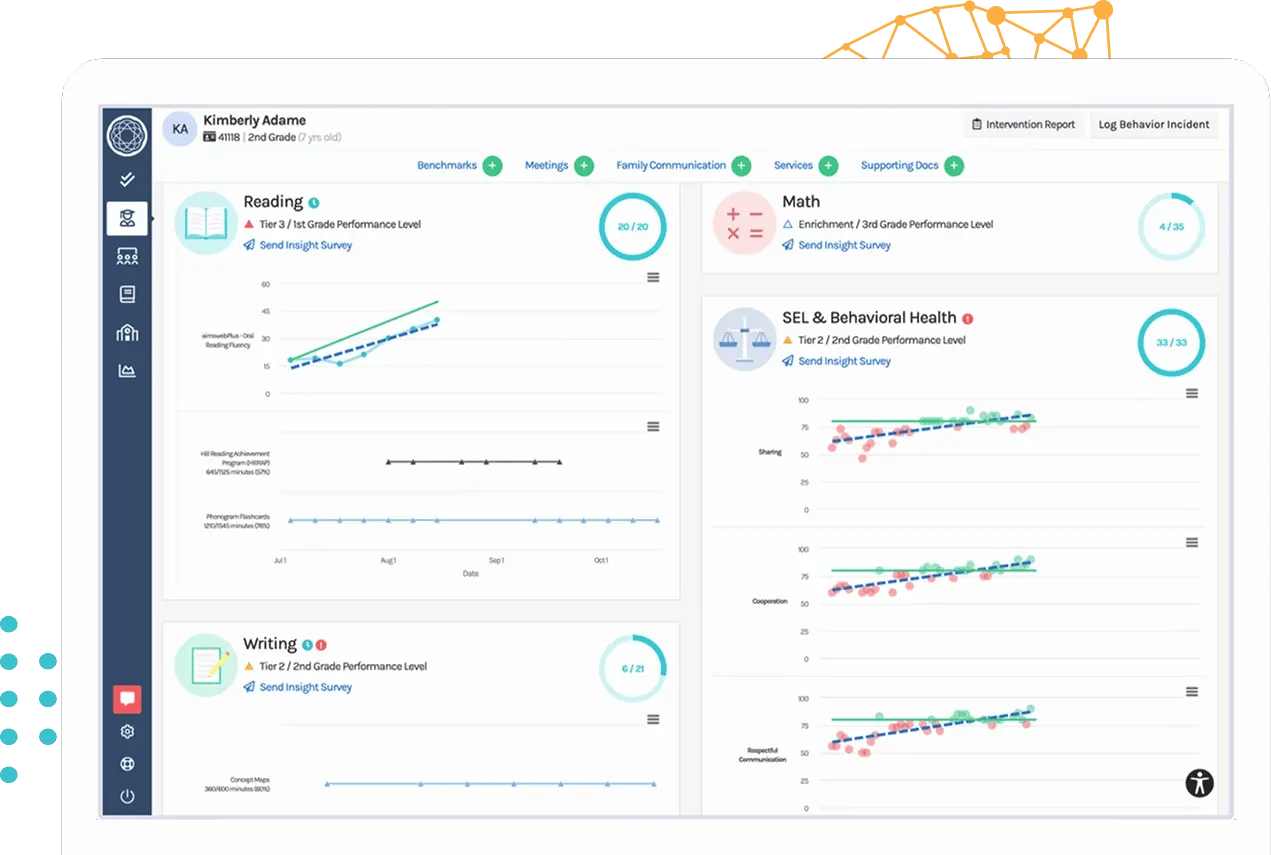Open the notebook icon in the sidebar

point(126,293)
